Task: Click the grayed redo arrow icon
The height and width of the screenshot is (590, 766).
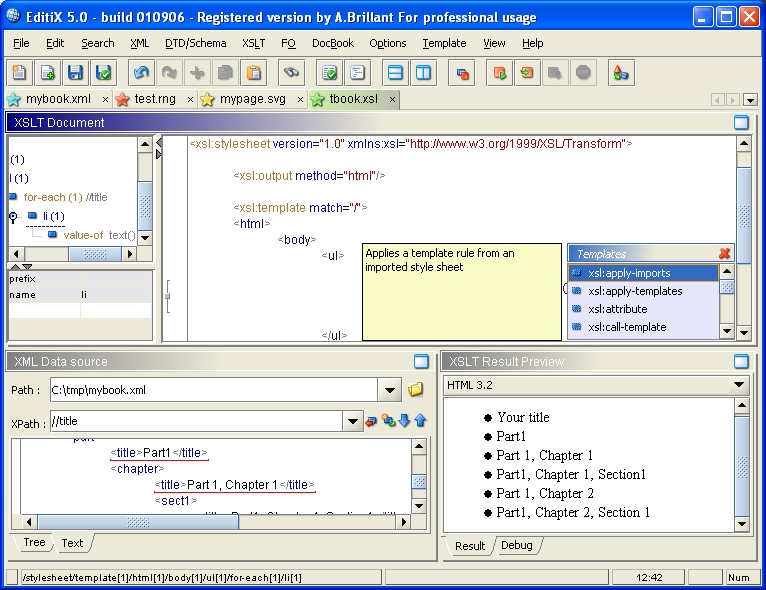Action: [x=169, y=73]
